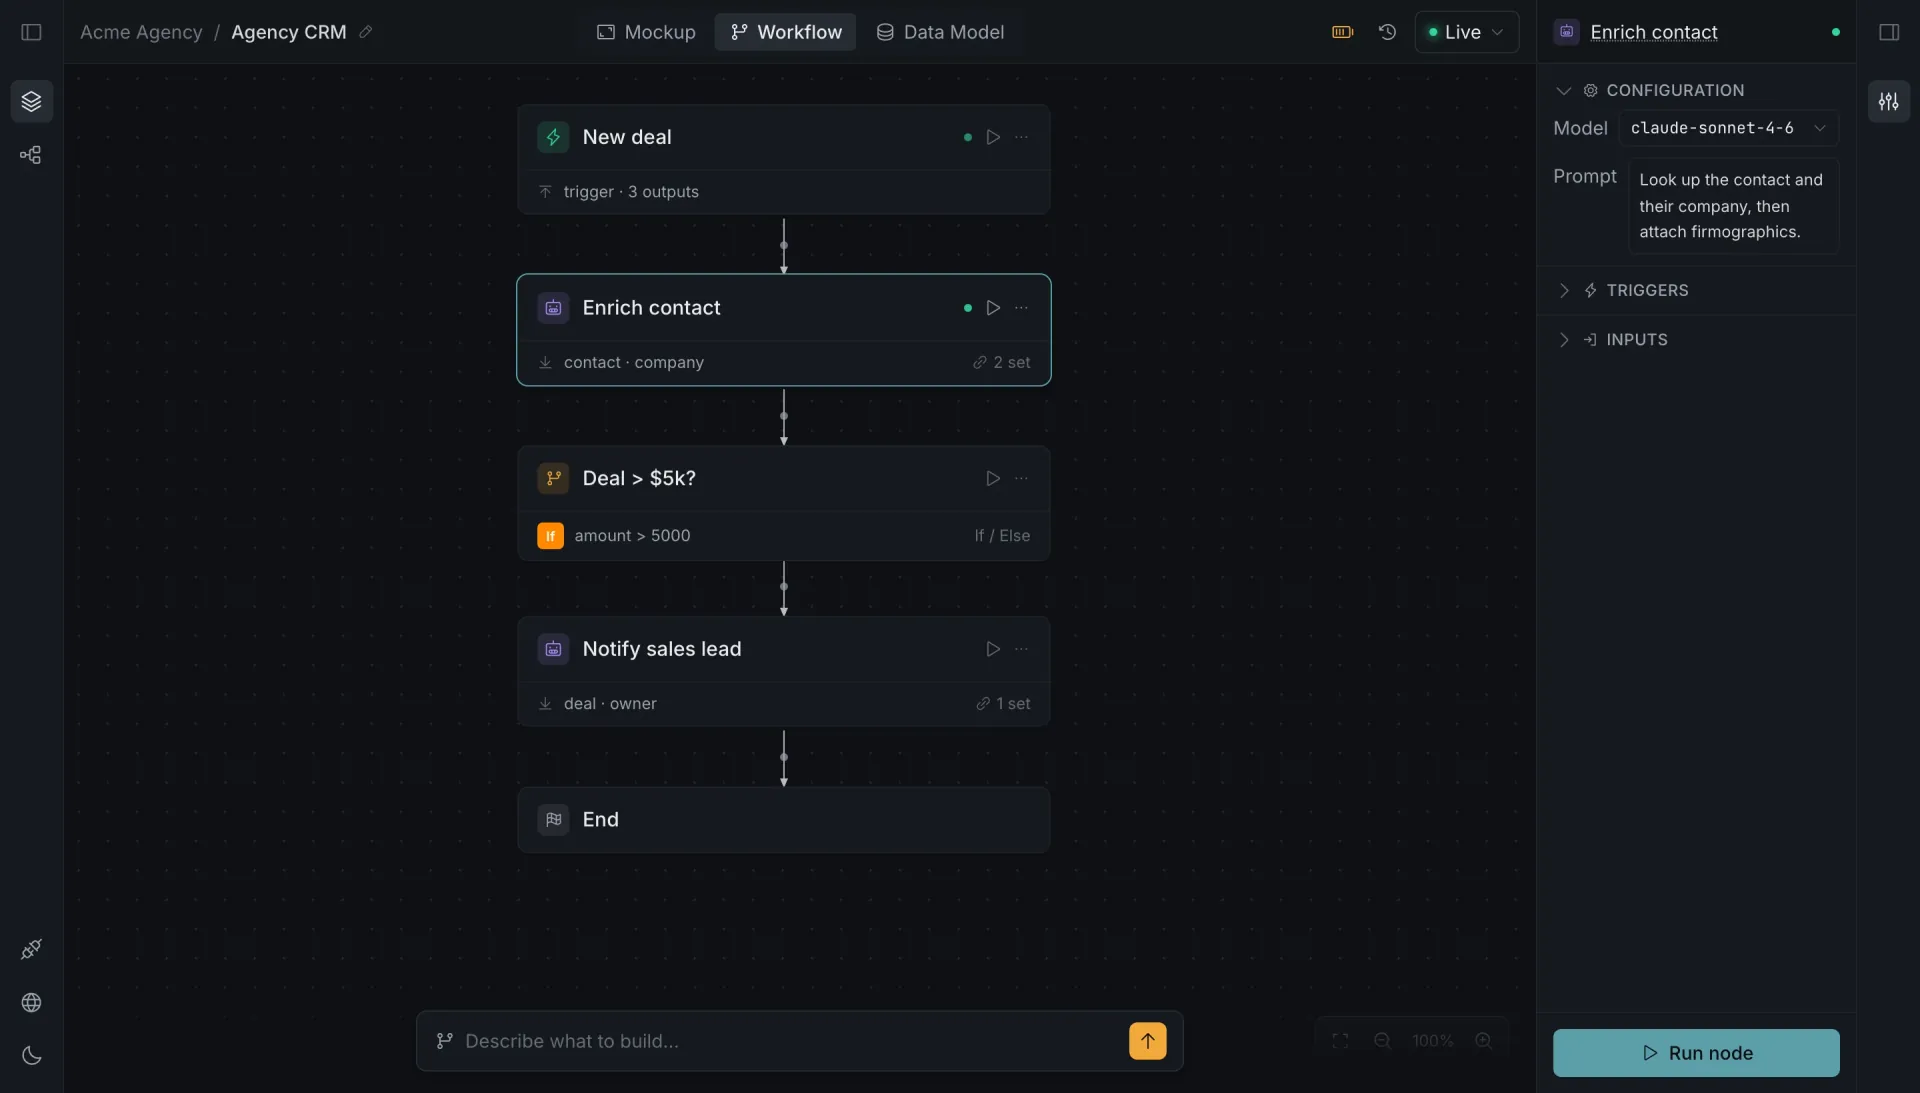Open New deal node more options

[x=1021, y=137]
